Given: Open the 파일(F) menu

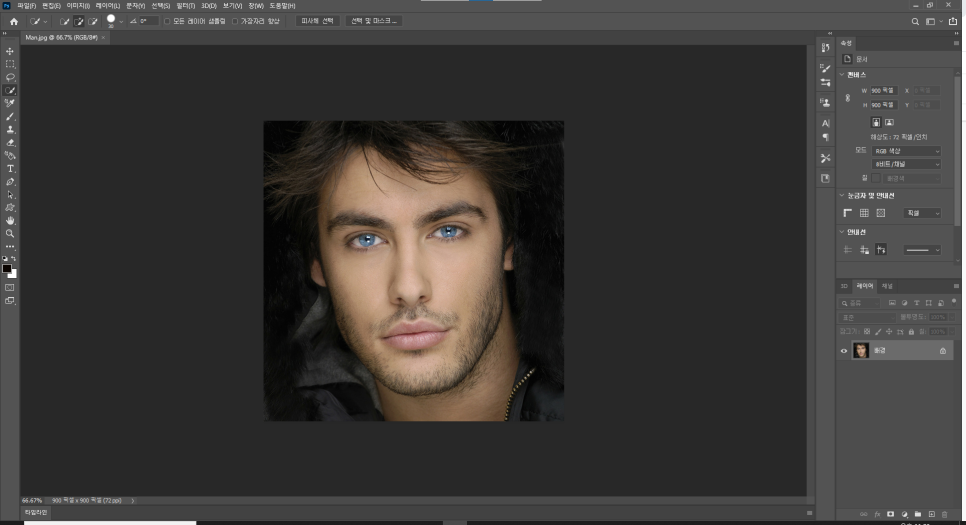Looking at the screenshot, I should (26, 6).
